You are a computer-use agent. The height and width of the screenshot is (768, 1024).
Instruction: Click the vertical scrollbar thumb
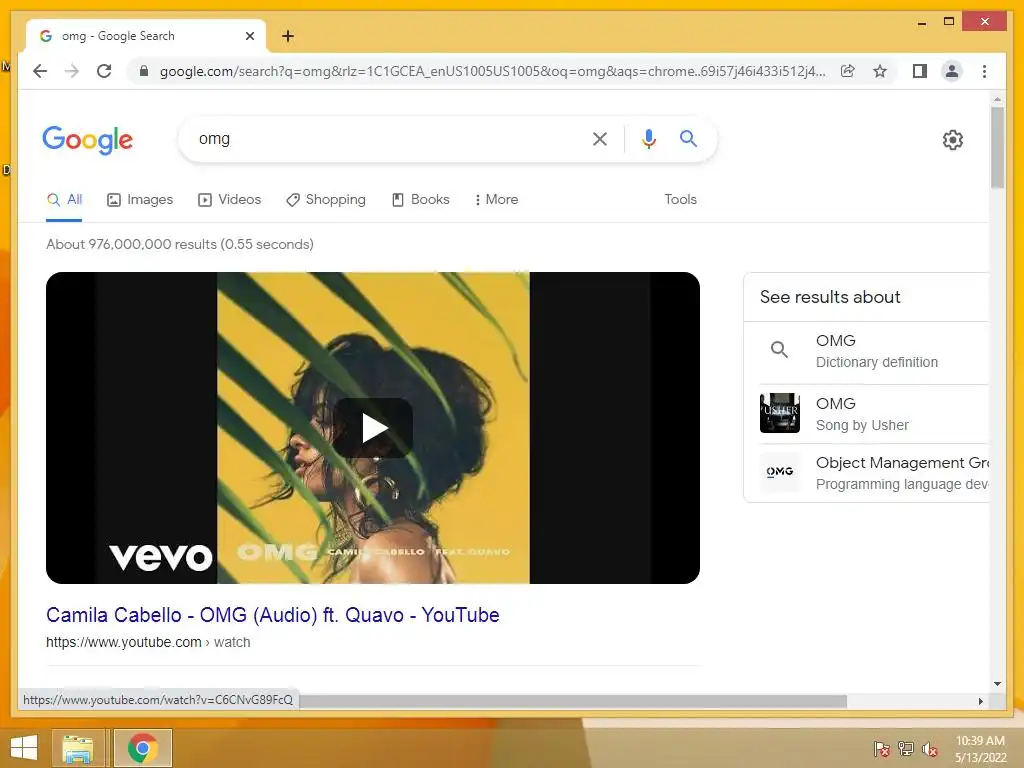point(997,147)
